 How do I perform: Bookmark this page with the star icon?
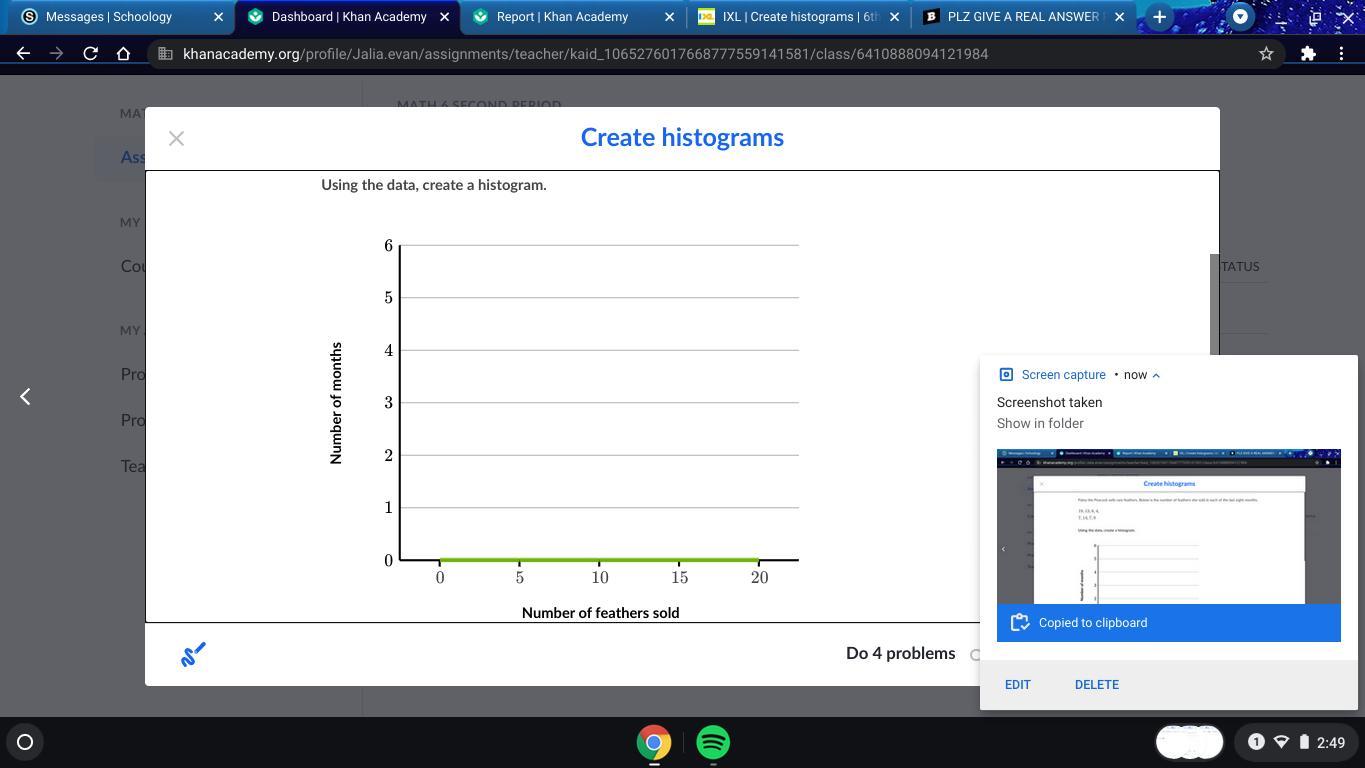[1266, 54]
